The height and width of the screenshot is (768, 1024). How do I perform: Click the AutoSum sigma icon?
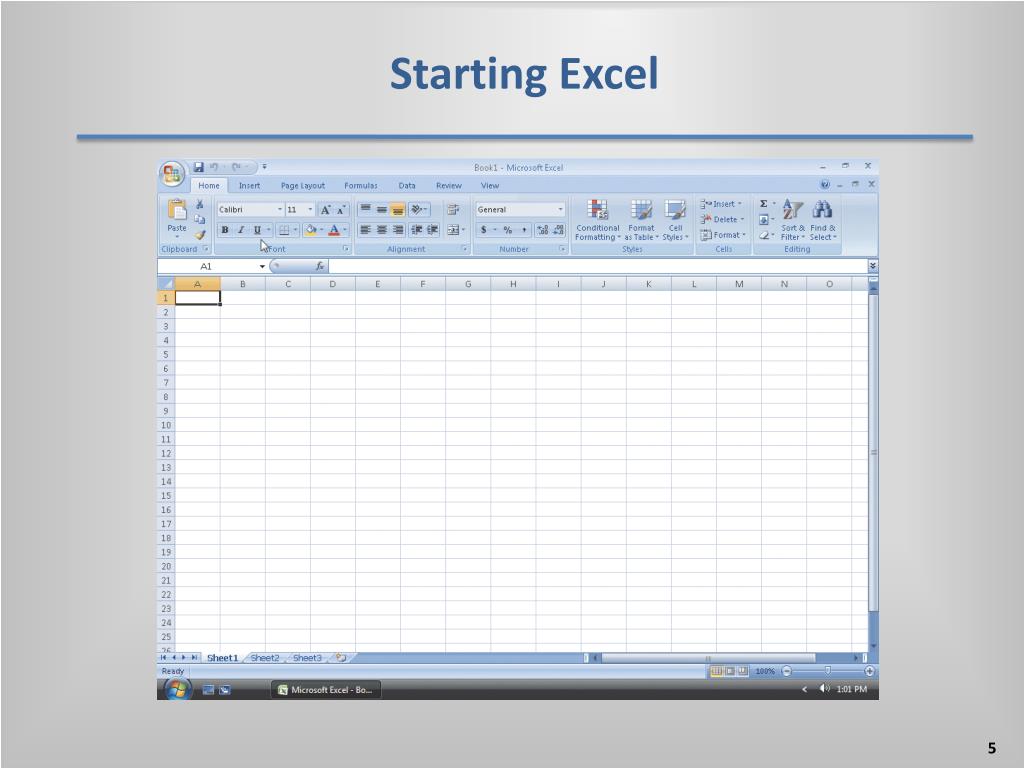pyautogui.click(x=763, y=204)
